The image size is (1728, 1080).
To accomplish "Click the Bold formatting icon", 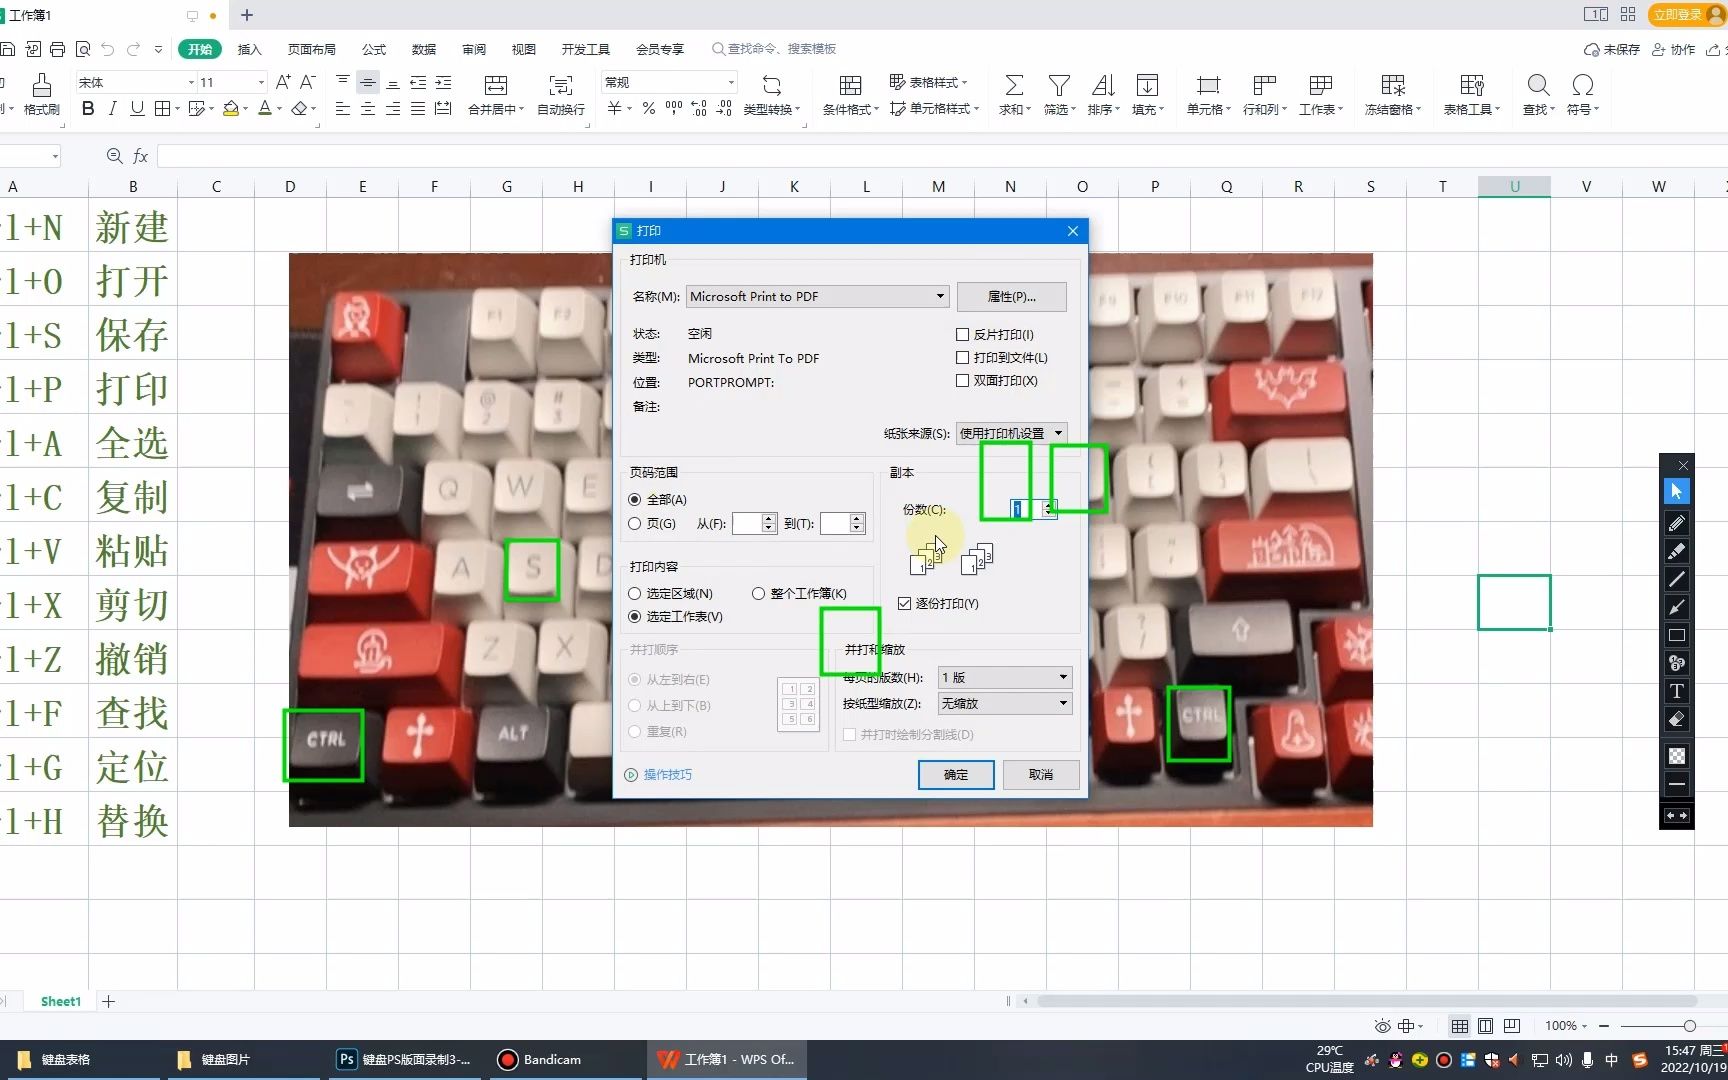I will (88, 108).
